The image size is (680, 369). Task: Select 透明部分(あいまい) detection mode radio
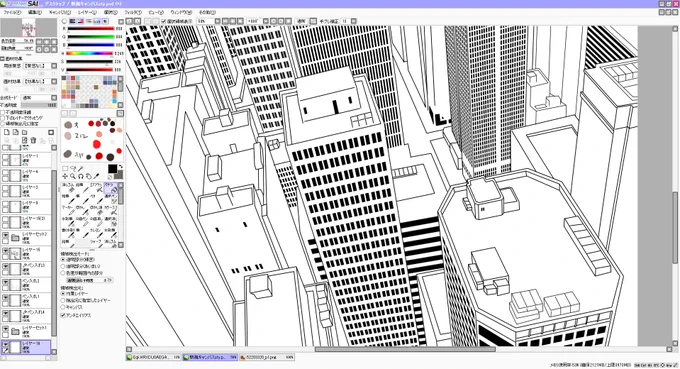pyautogui.click(x=63, y=266)
